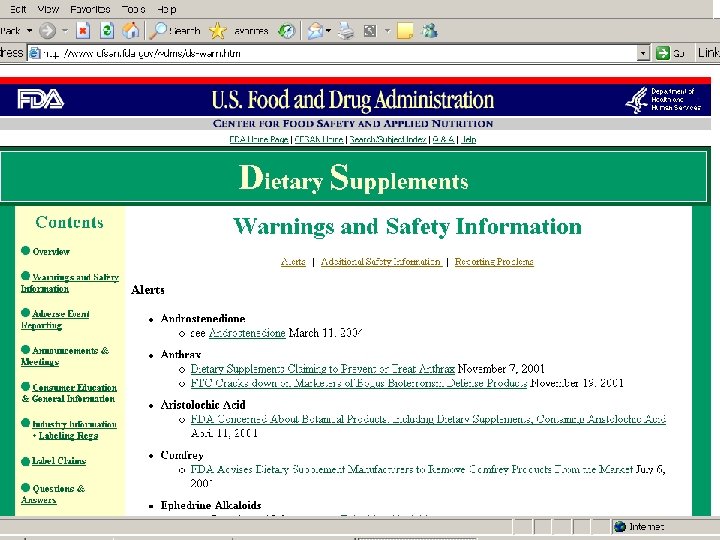
Task: Open the Favorites menu
Action: coord(90,9)
